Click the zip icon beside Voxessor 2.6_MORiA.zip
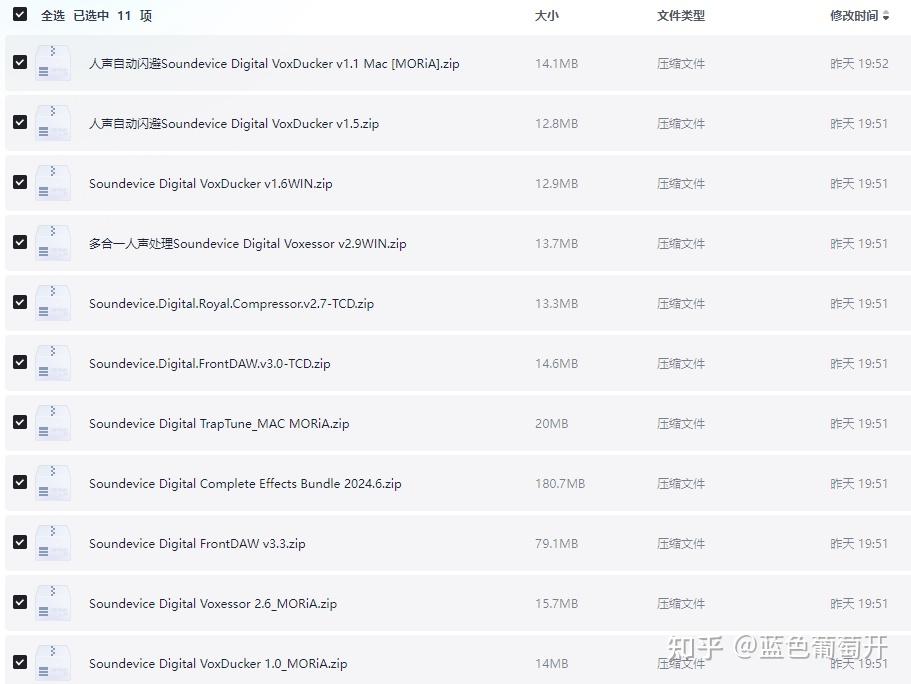This screenshot has width=911, height=684. [x=53, y=603]
